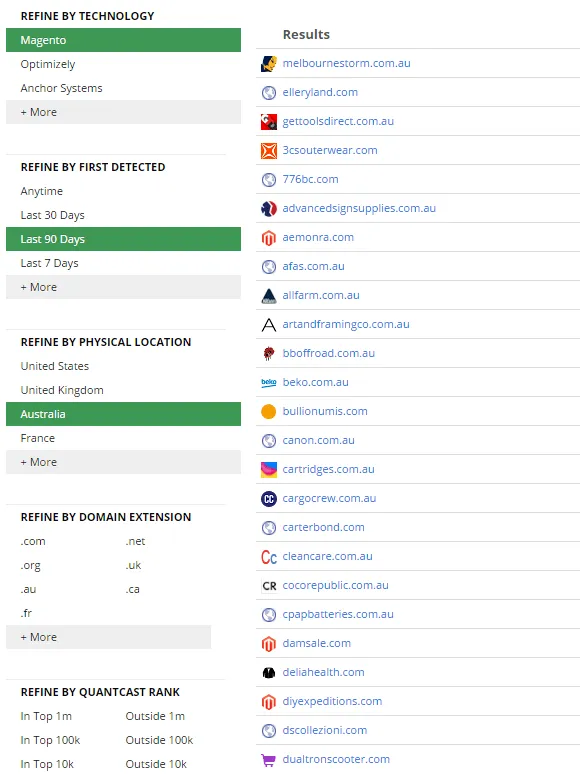Filter by .uk domain extension
The height and width of the screenshot is (781, 580).
coord(133,565)
